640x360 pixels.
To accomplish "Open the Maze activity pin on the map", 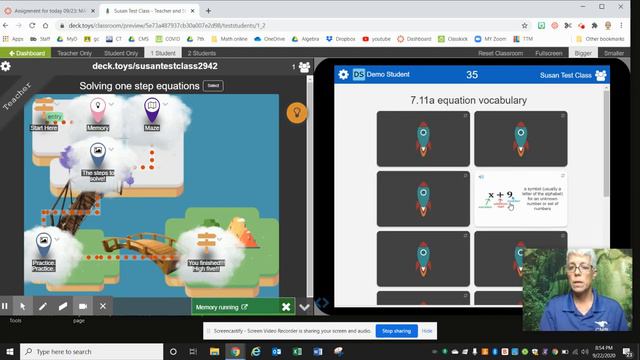I will [x=152, y=110].
